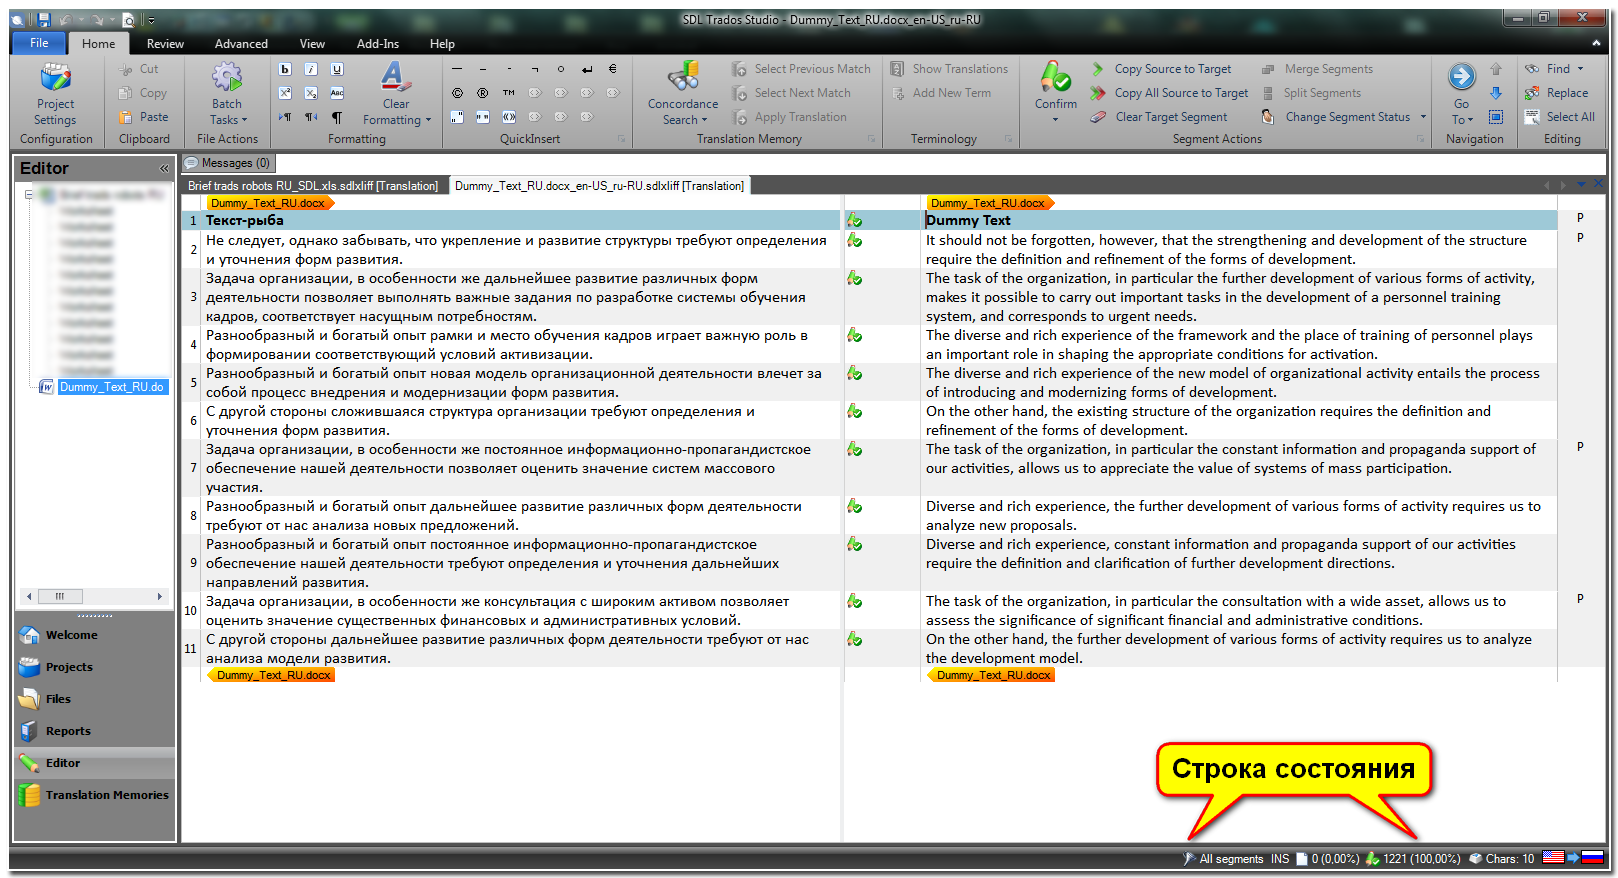
Task: Open the Concordance Search dropdown
Action: click(x=684, y=120)
